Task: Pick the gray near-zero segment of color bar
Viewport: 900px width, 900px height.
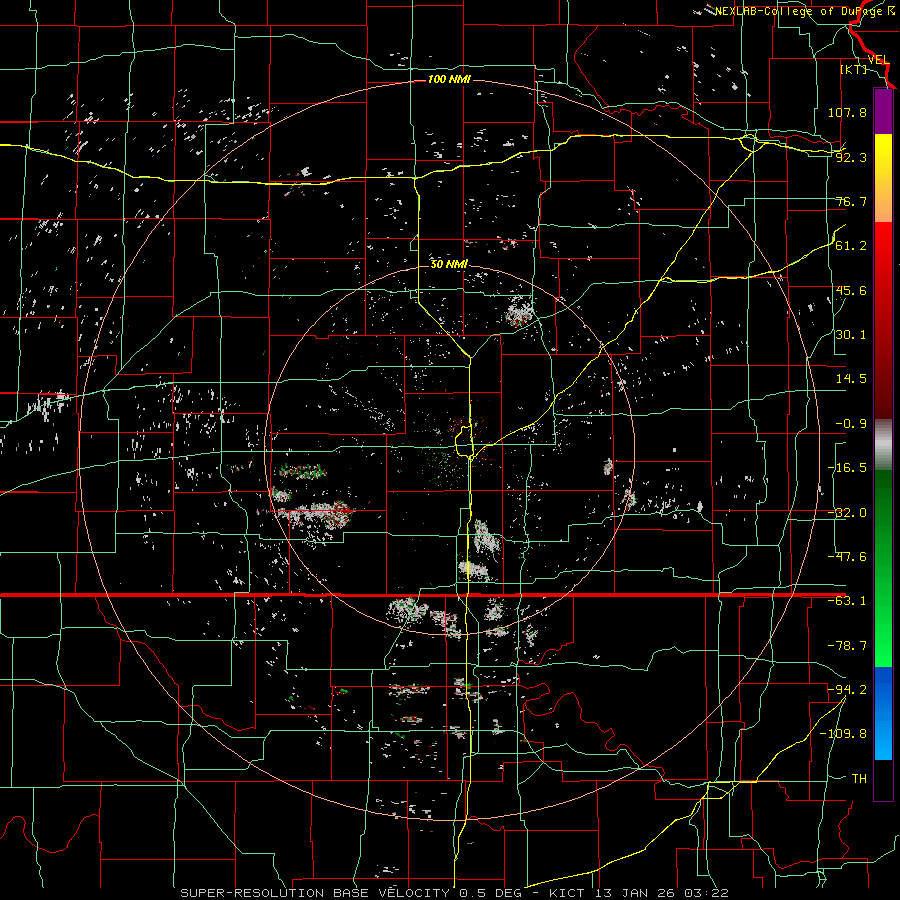Action: click(883, 444)
